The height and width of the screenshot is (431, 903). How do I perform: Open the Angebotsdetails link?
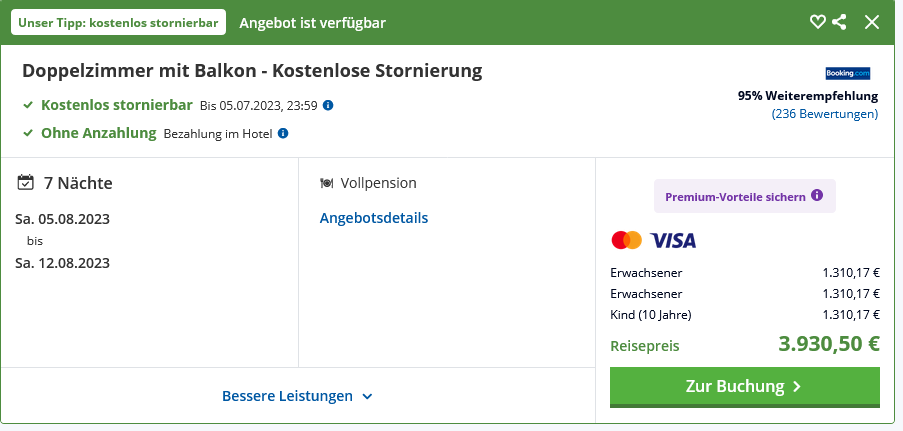coord(374,218)
